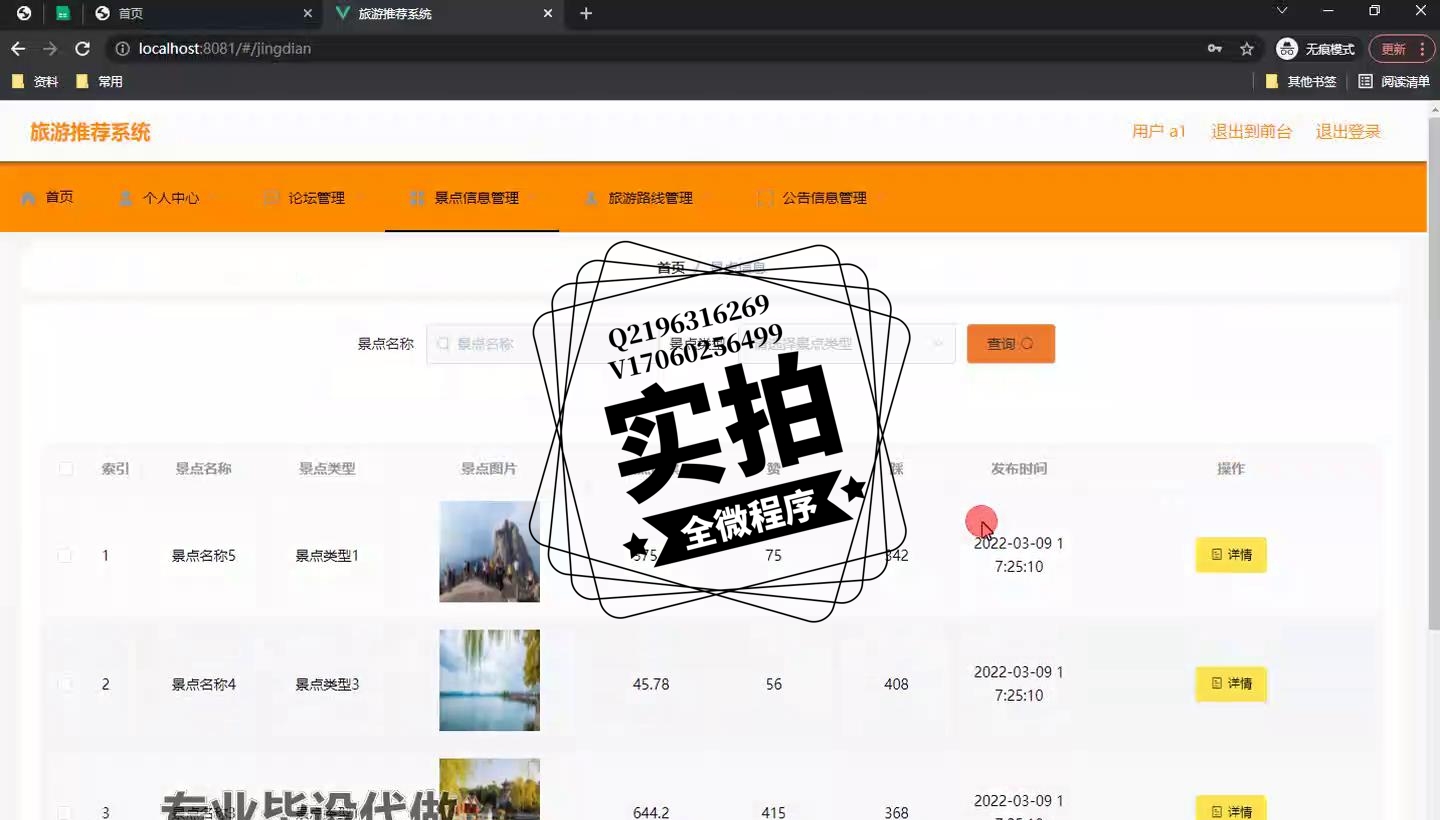Click the 45.78 price cell

tap(651, 685)
